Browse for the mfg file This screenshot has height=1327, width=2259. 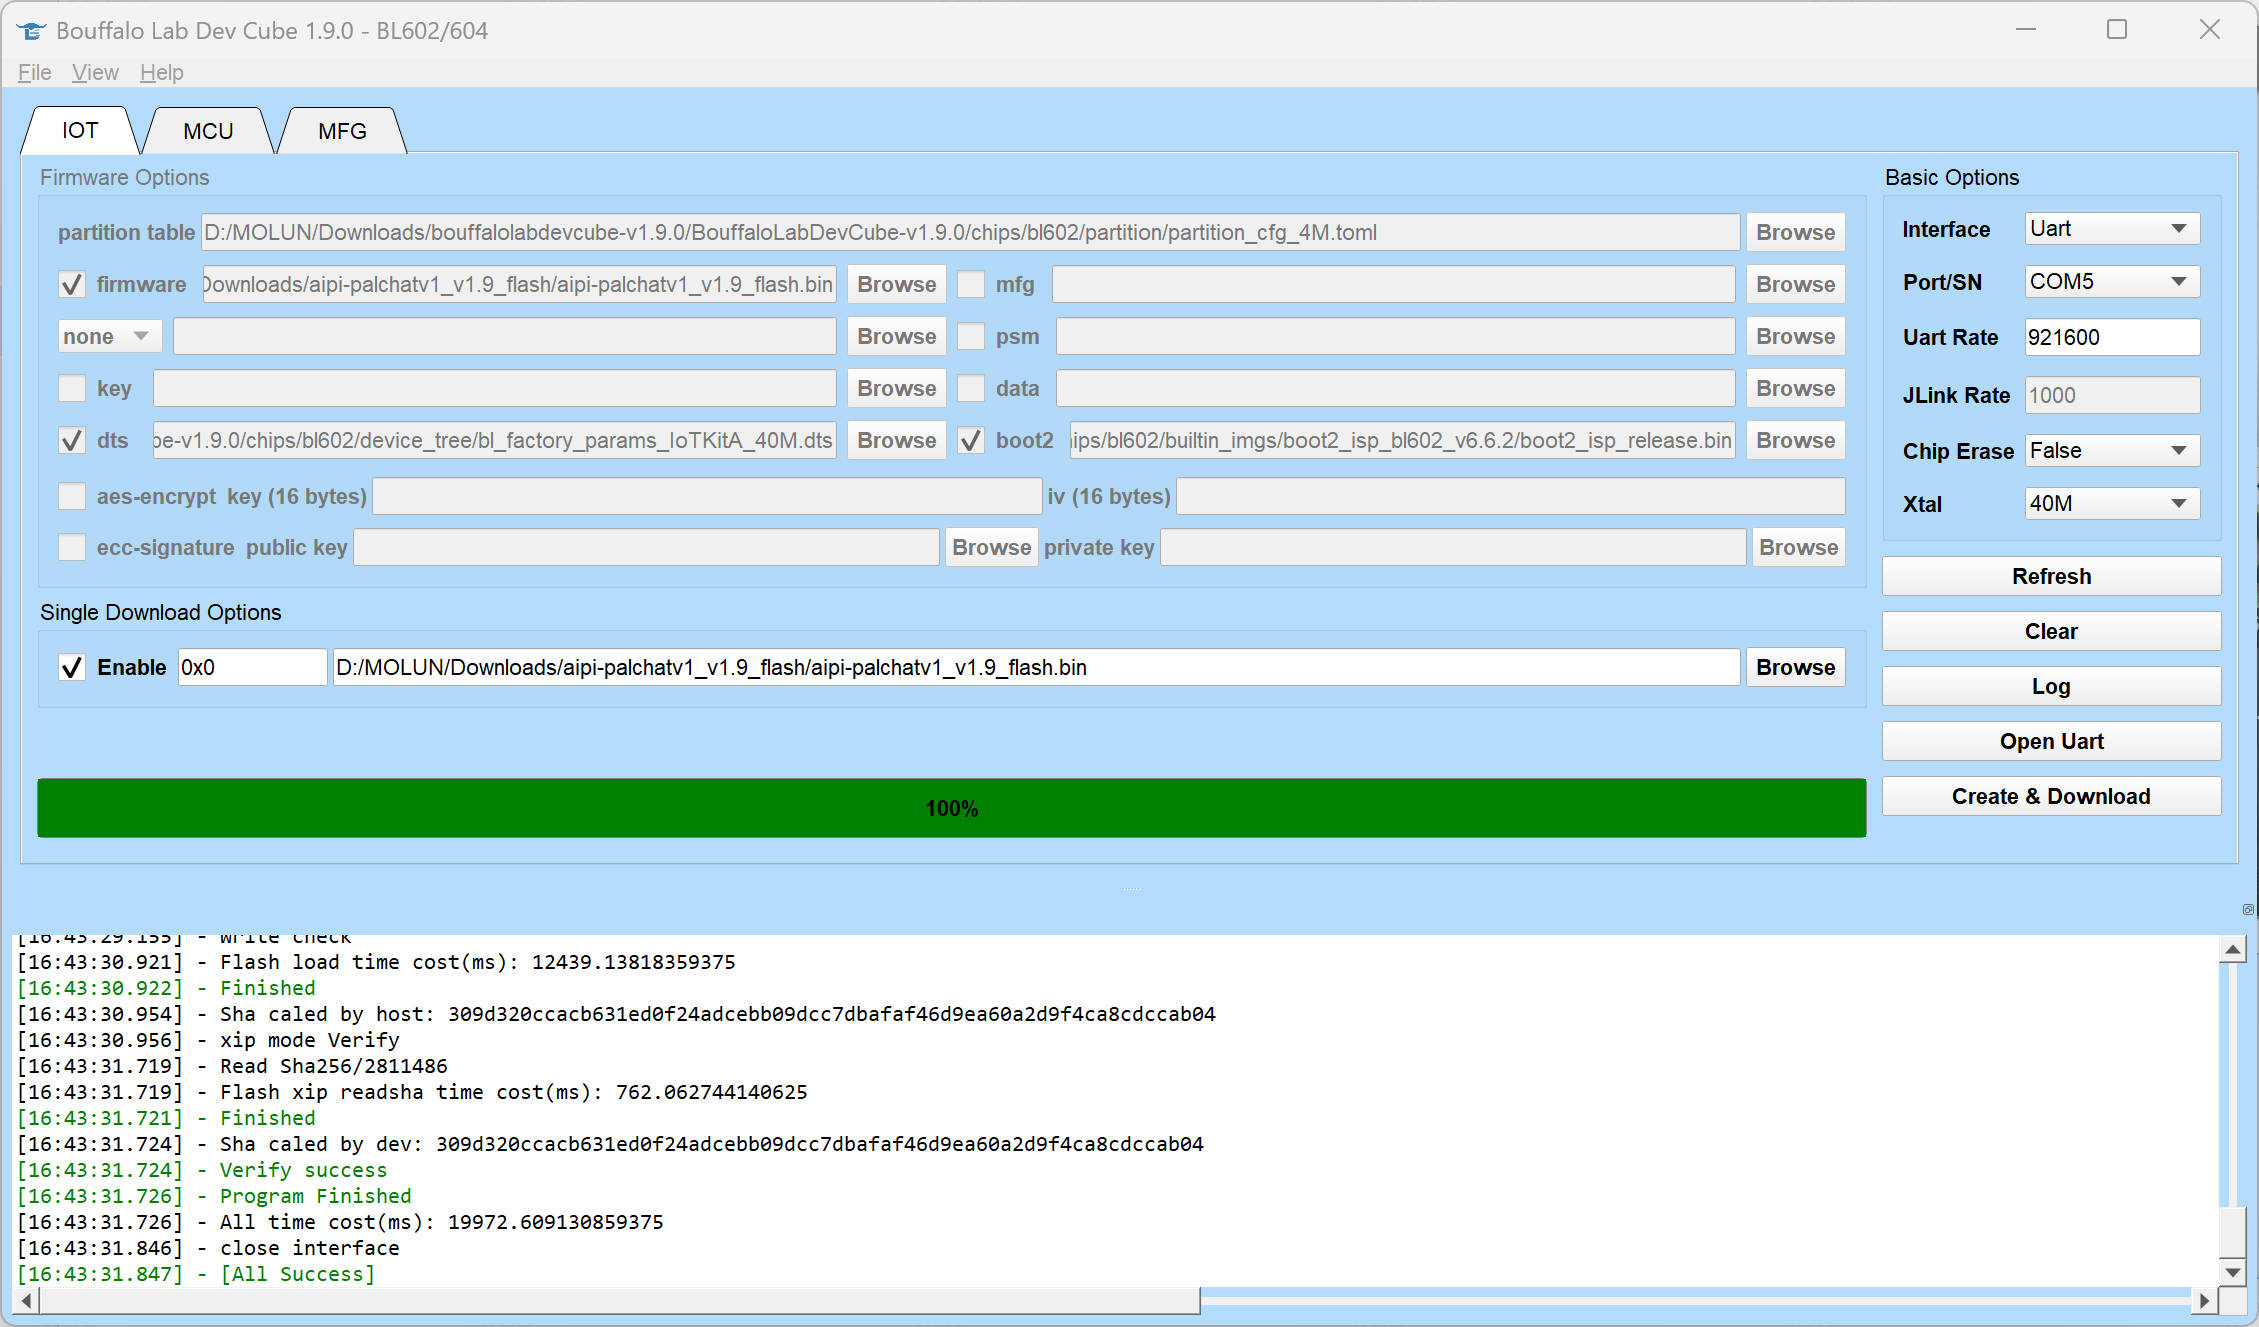click(1795, 284)
